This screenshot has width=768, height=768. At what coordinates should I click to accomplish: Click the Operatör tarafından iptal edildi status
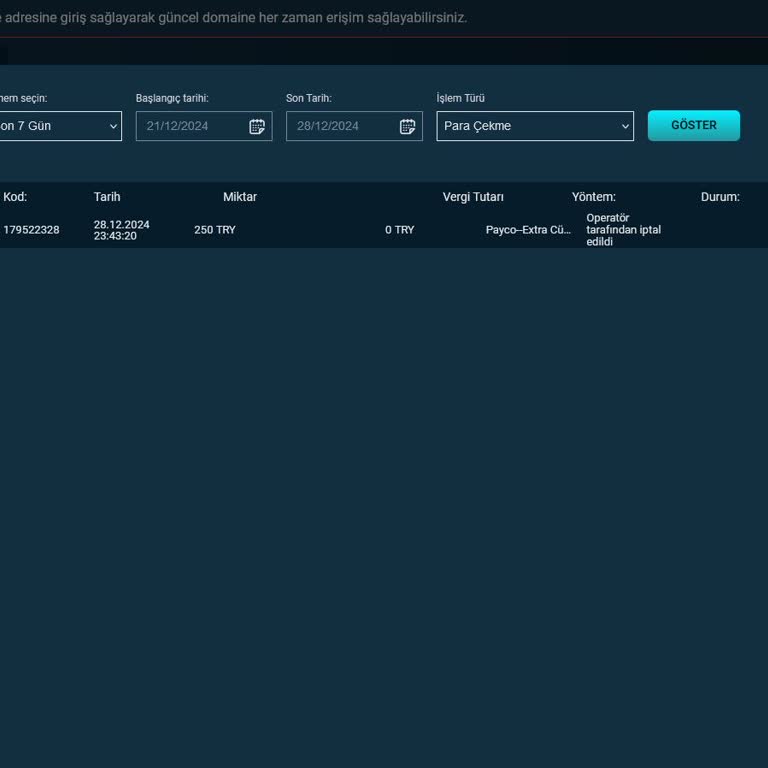coord(623,230)
